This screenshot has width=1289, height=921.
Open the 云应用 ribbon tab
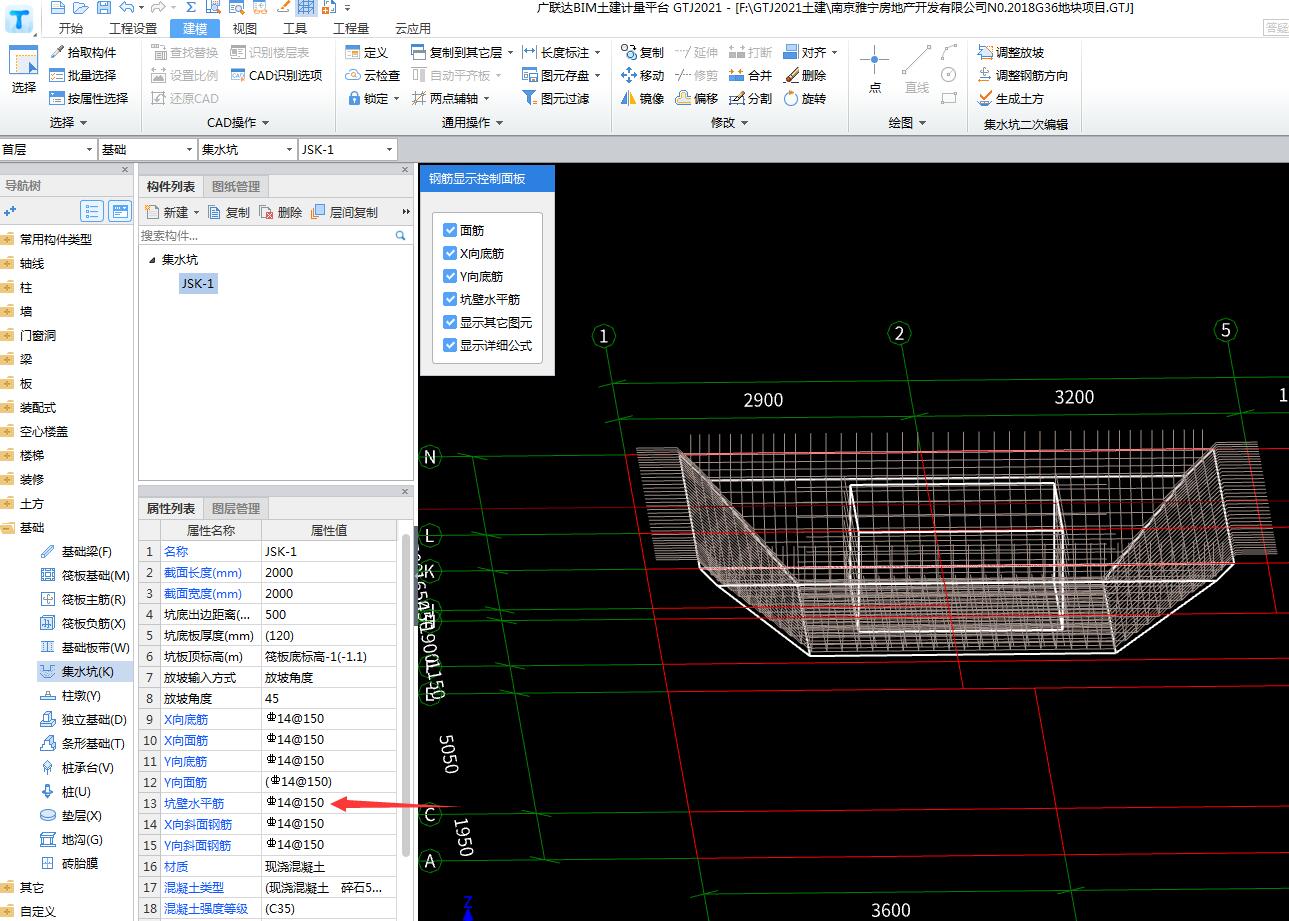413,29
